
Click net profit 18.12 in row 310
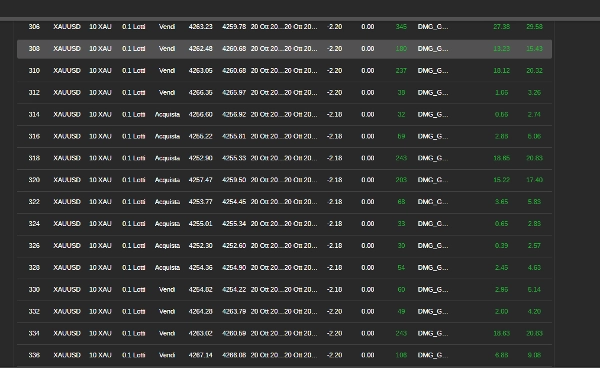[501, 71]
